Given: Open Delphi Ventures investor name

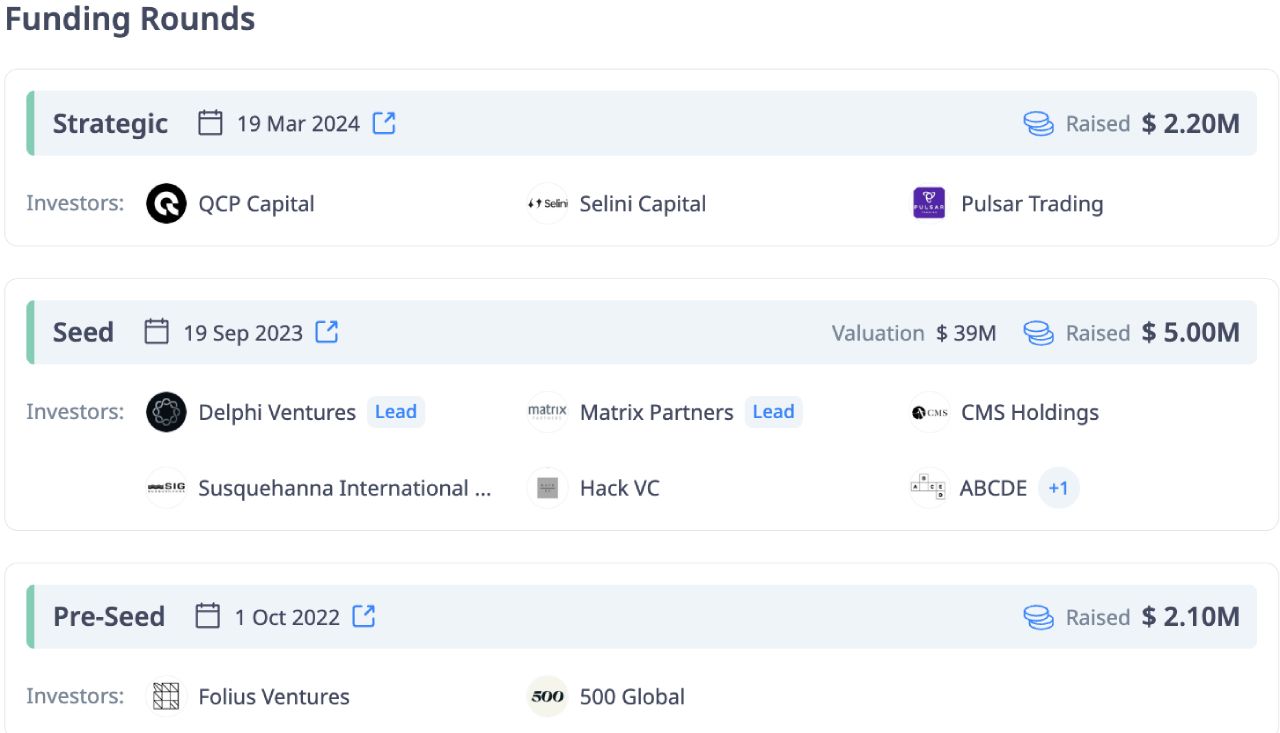Looking at the screenshot, I should tap(277, 412).
